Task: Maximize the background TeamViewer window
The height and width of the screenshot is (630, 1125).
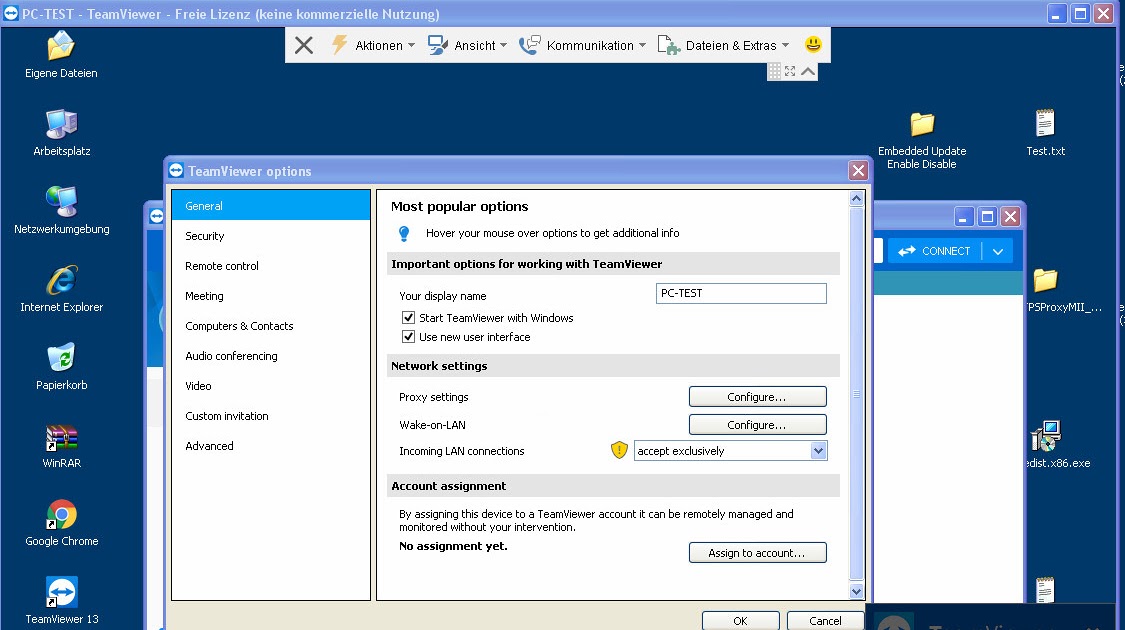Action: coord(987,217)
